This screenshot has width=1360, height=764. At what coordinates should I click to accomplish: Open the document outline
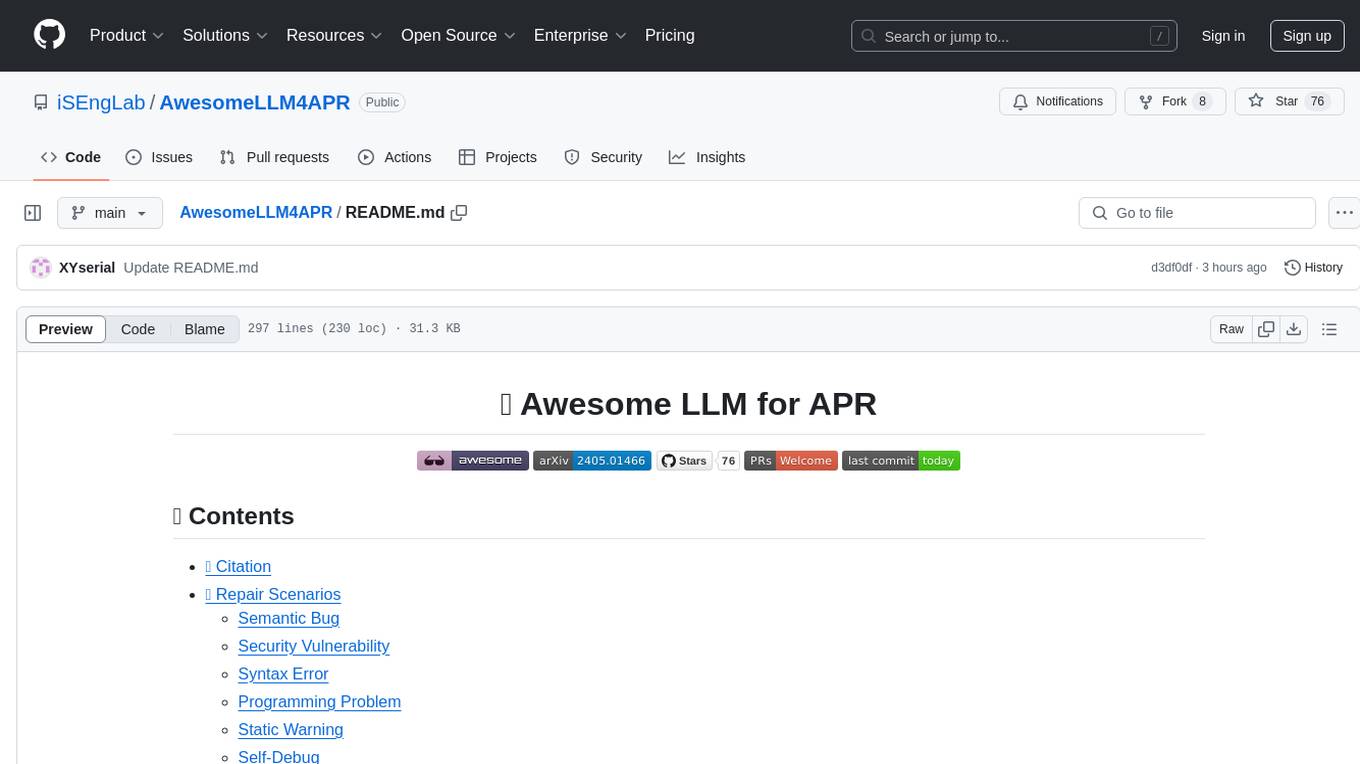[x=1329, y=329]
